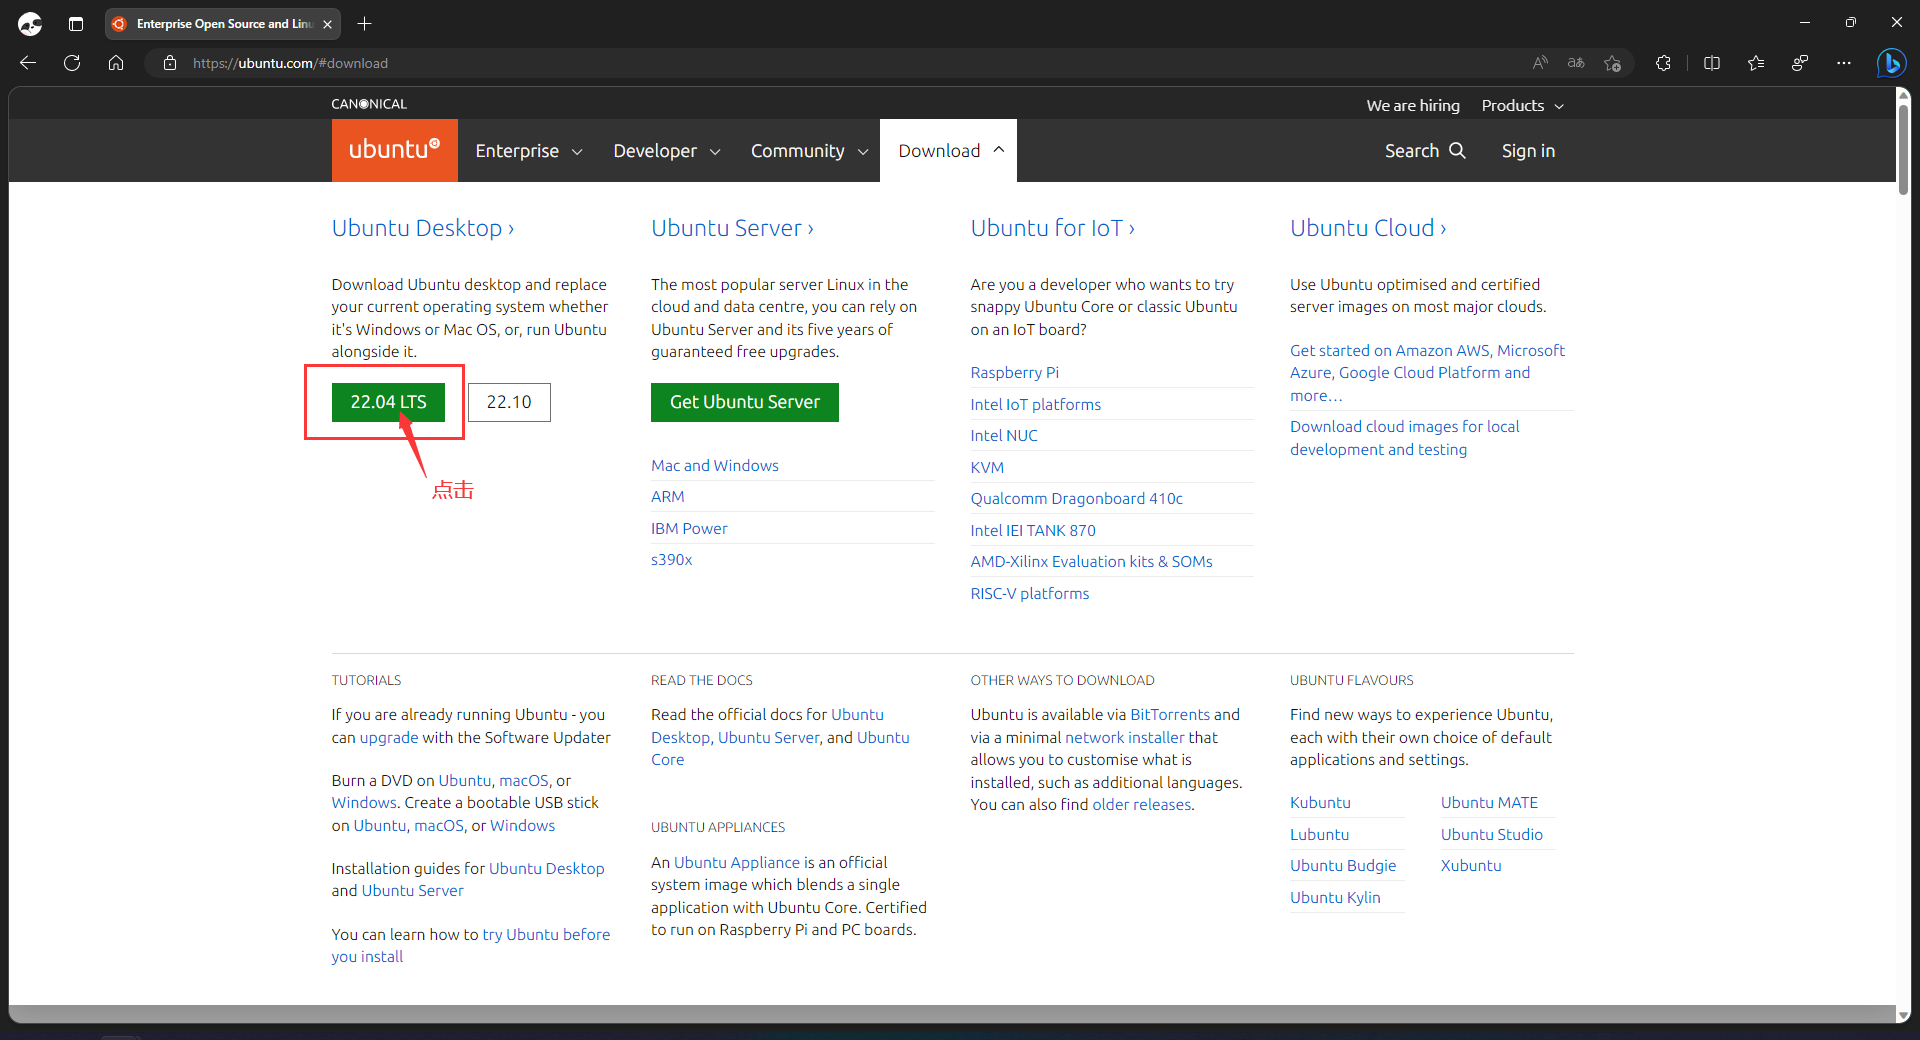
Task: Open the tab actions menu icon
Action: pos(76,23)
